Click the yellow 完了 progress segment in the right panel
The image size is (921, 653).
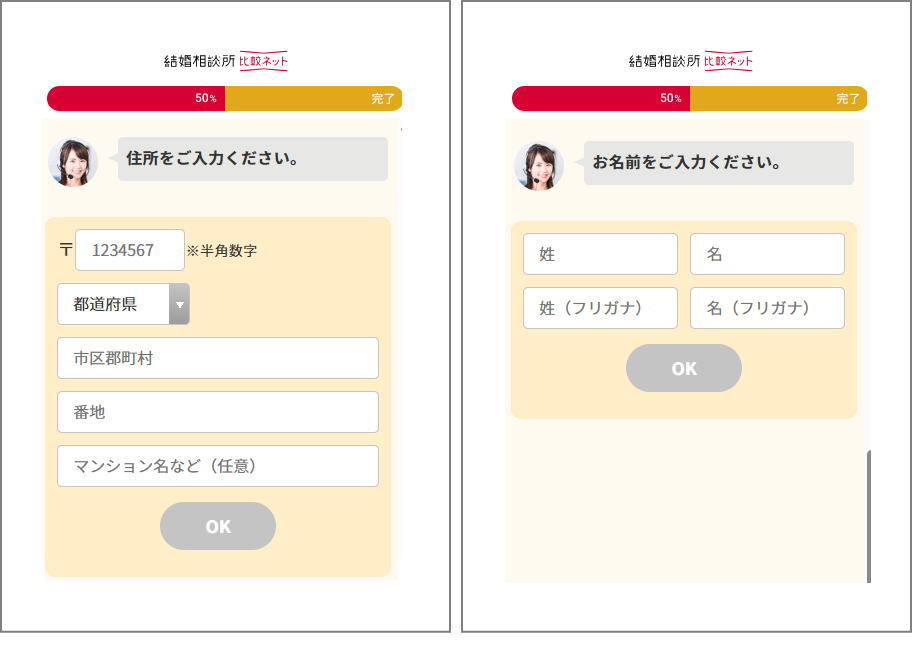pyautogui.click(x=778, y=98)
